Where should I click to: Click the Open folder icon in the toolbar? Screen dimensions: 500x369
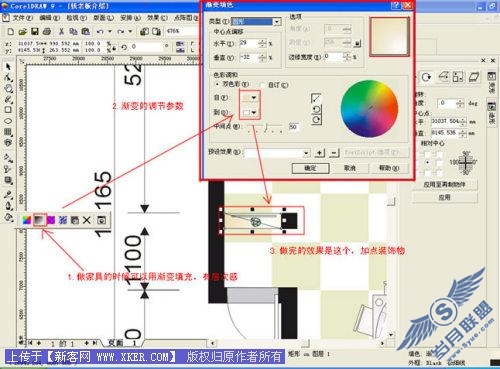point(22,32)
